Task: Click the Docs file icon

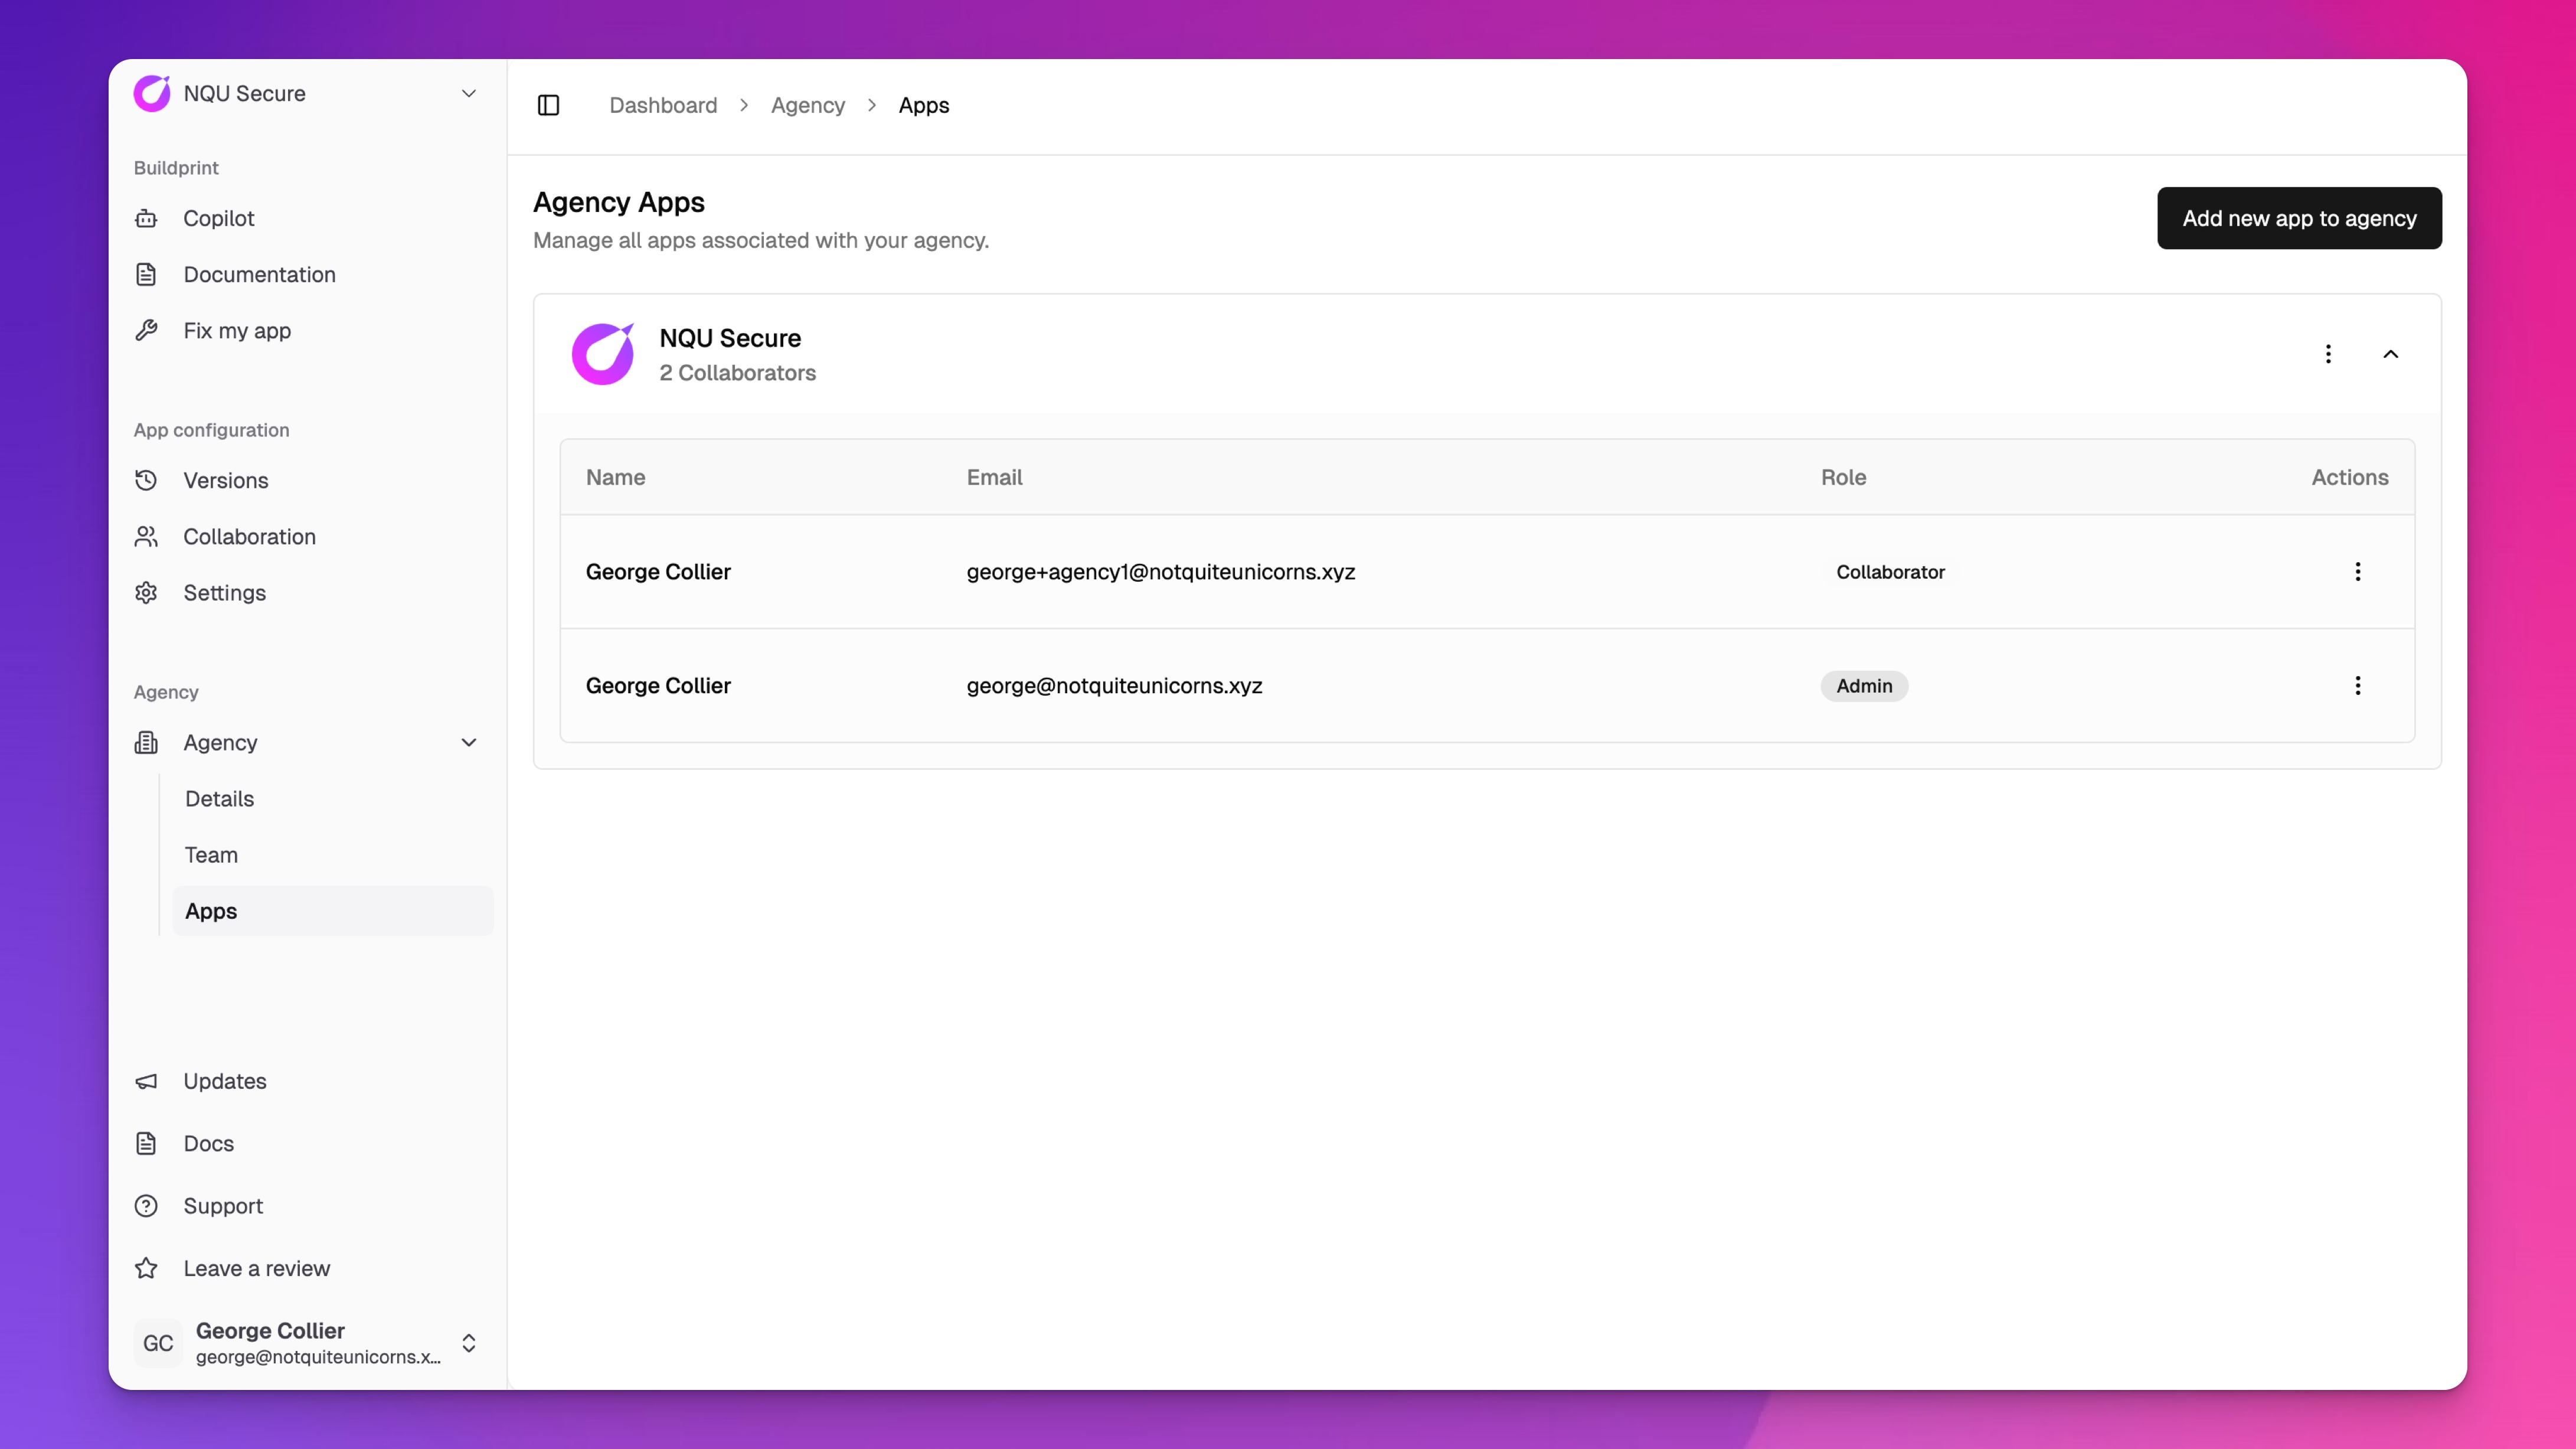Action: (146, 1143)
